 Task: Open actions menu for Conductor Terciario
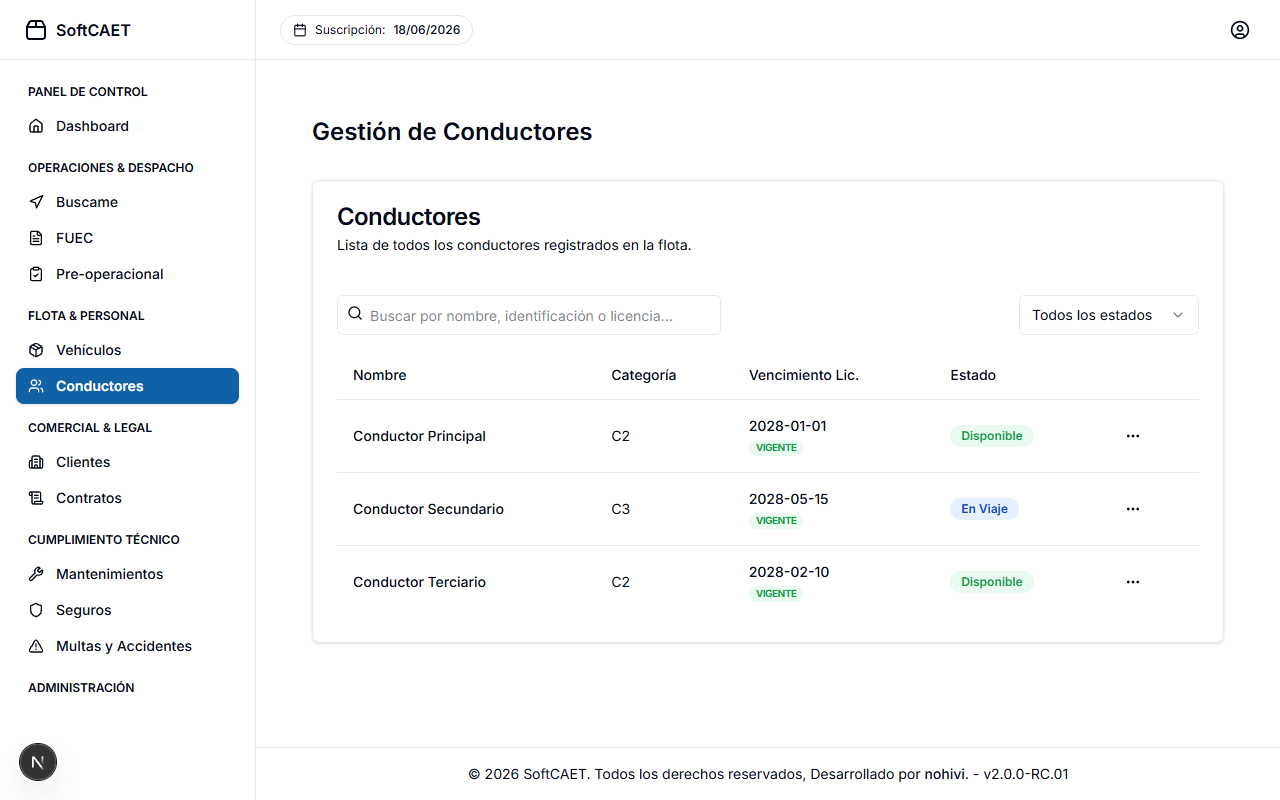1133,582
